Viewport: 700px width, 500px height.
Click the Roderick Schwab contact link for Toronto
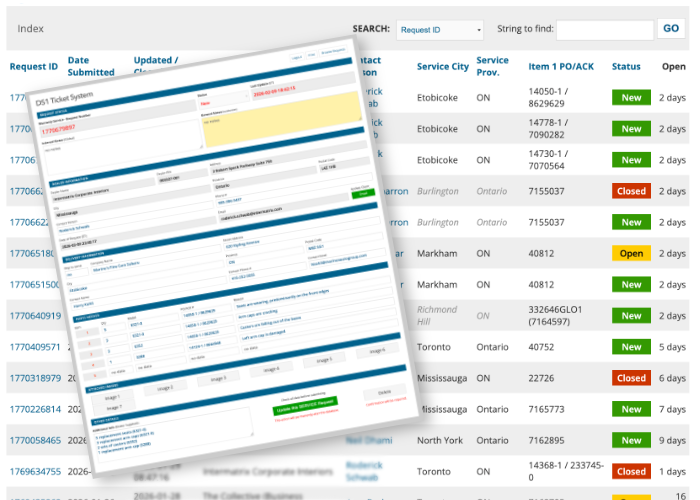[x=364, y=472]
